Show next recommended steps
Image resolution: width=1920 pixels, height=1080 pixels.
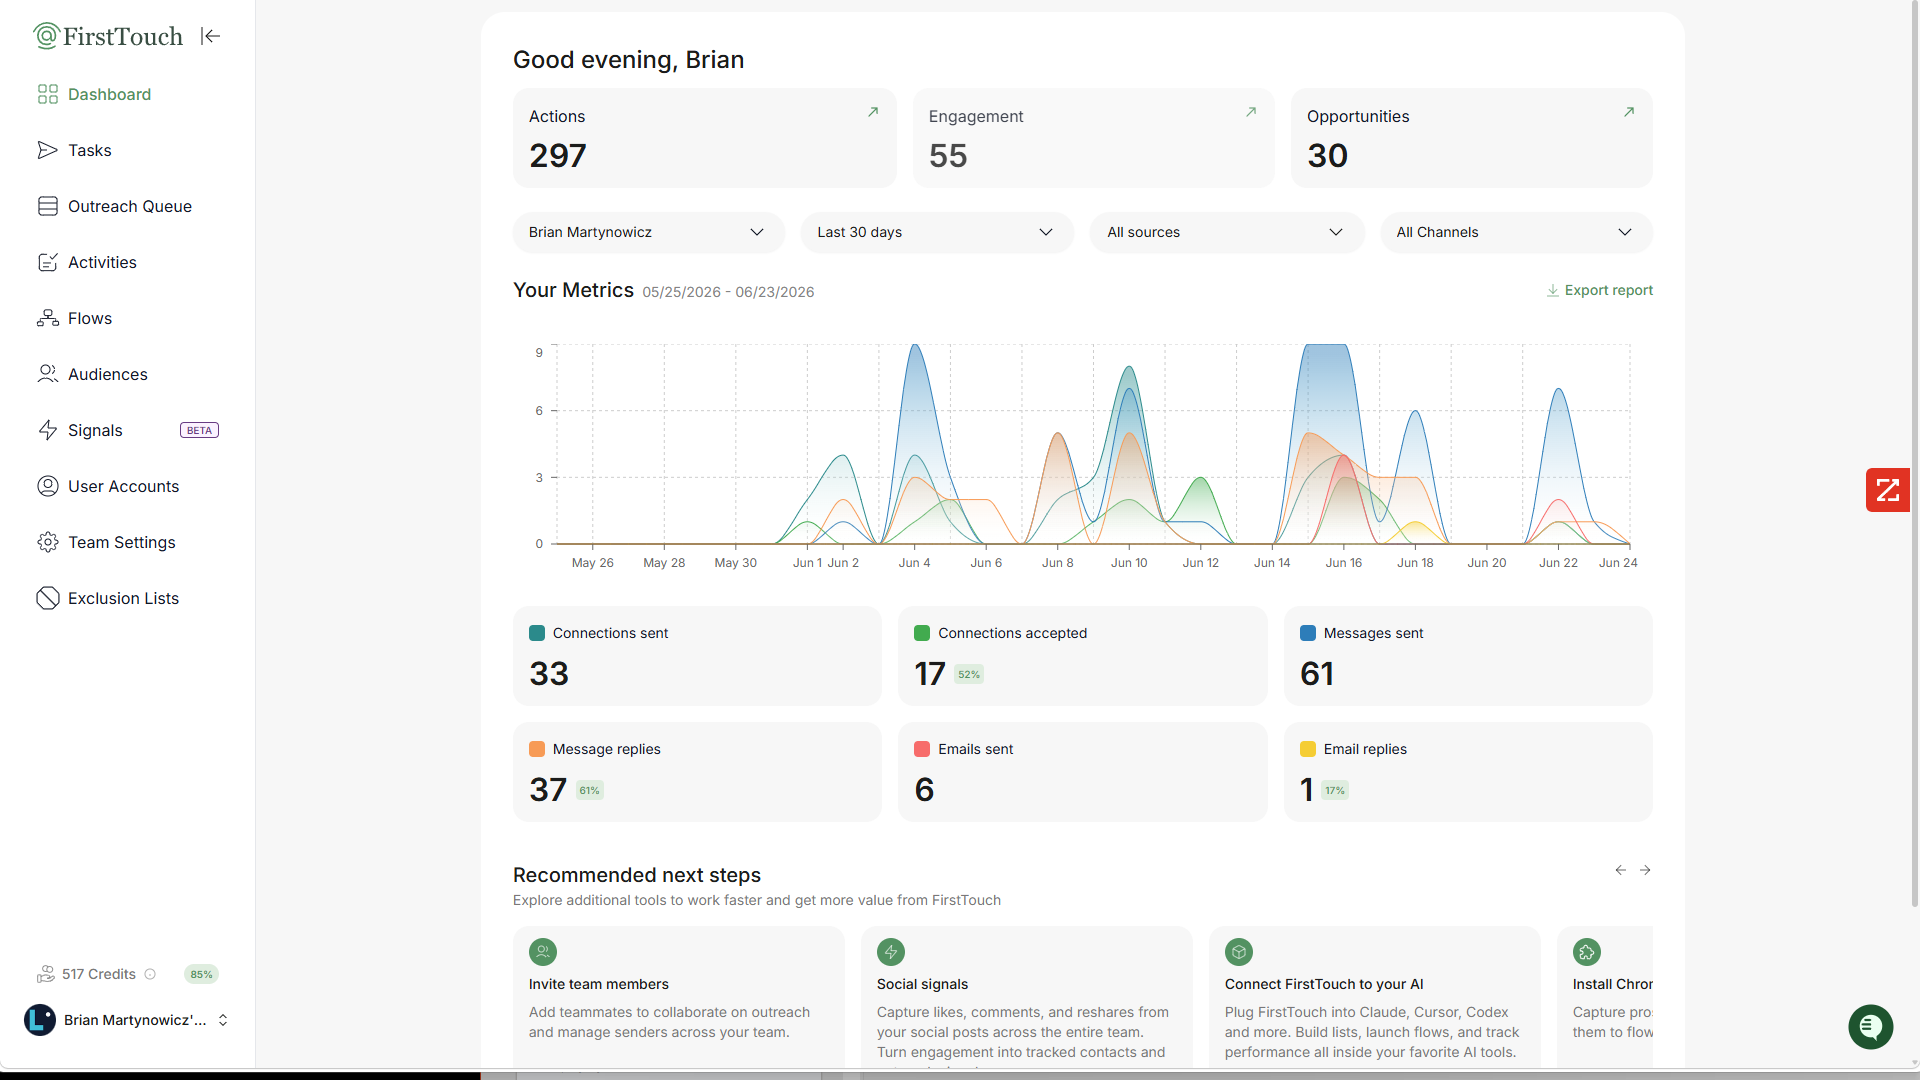(1645, 870)
